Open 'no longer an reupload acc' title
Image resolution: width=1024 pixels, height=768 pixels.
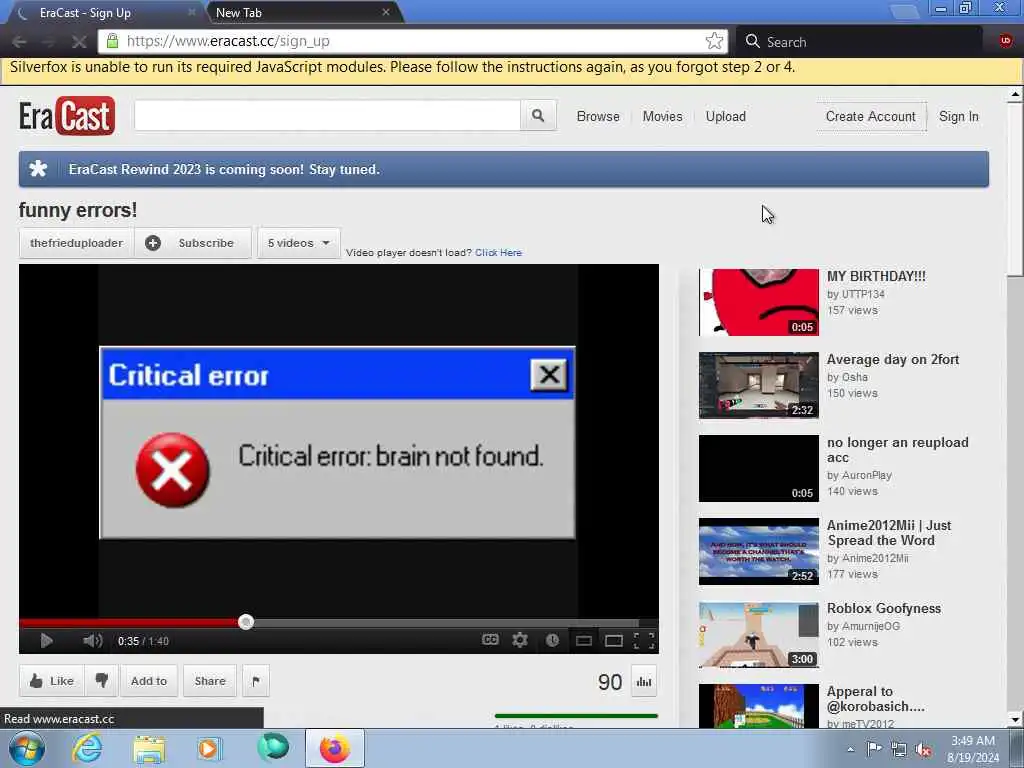(897, 450)
